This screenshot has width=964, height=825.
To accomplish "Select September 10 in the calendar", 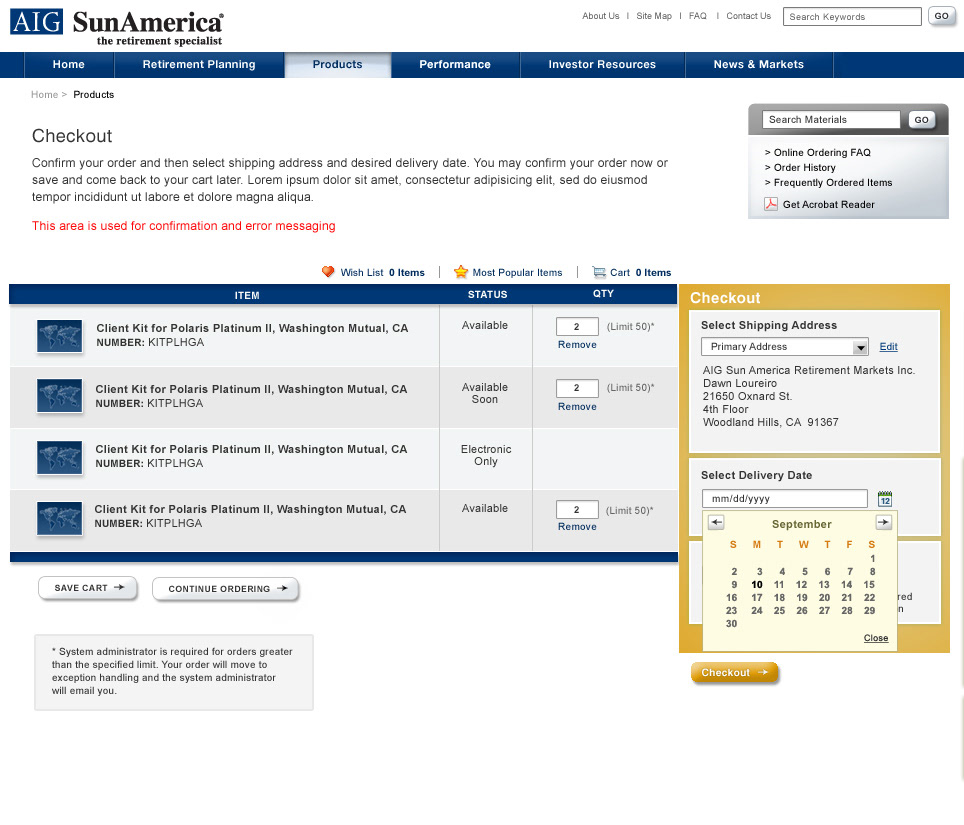I will click(x=757, y=585).
